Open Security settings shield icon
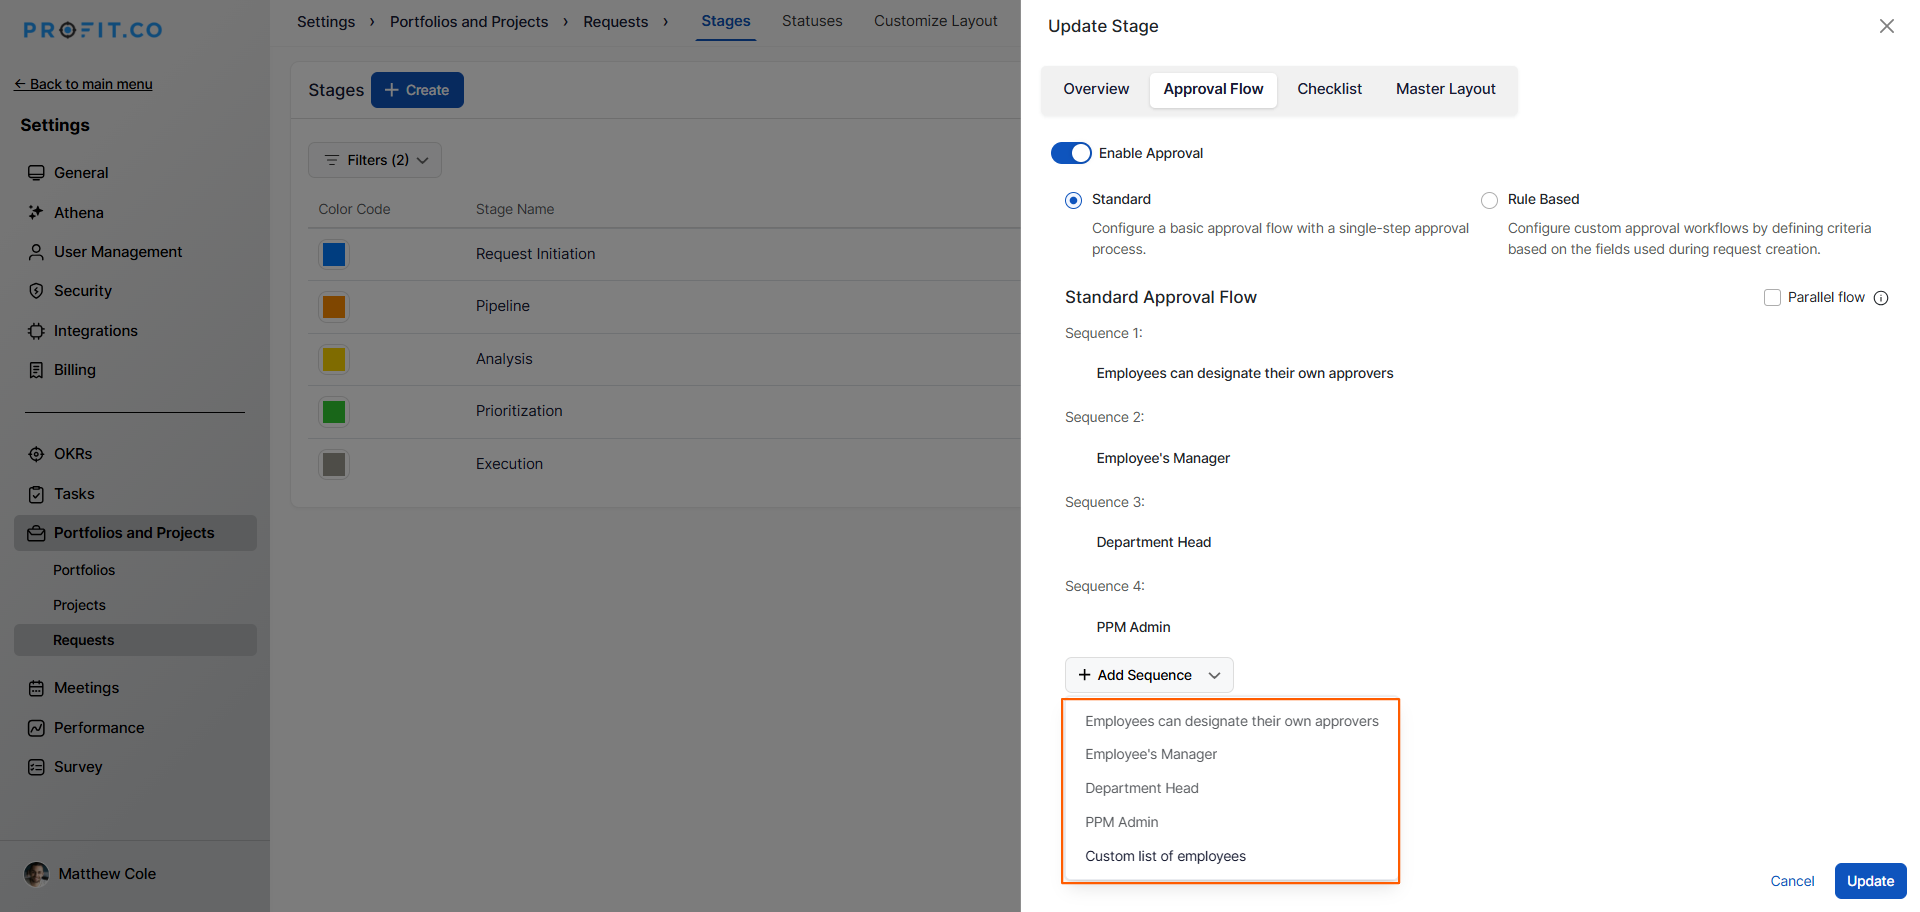The width and height of the screenshot is (1920, 912). [36, 291]
